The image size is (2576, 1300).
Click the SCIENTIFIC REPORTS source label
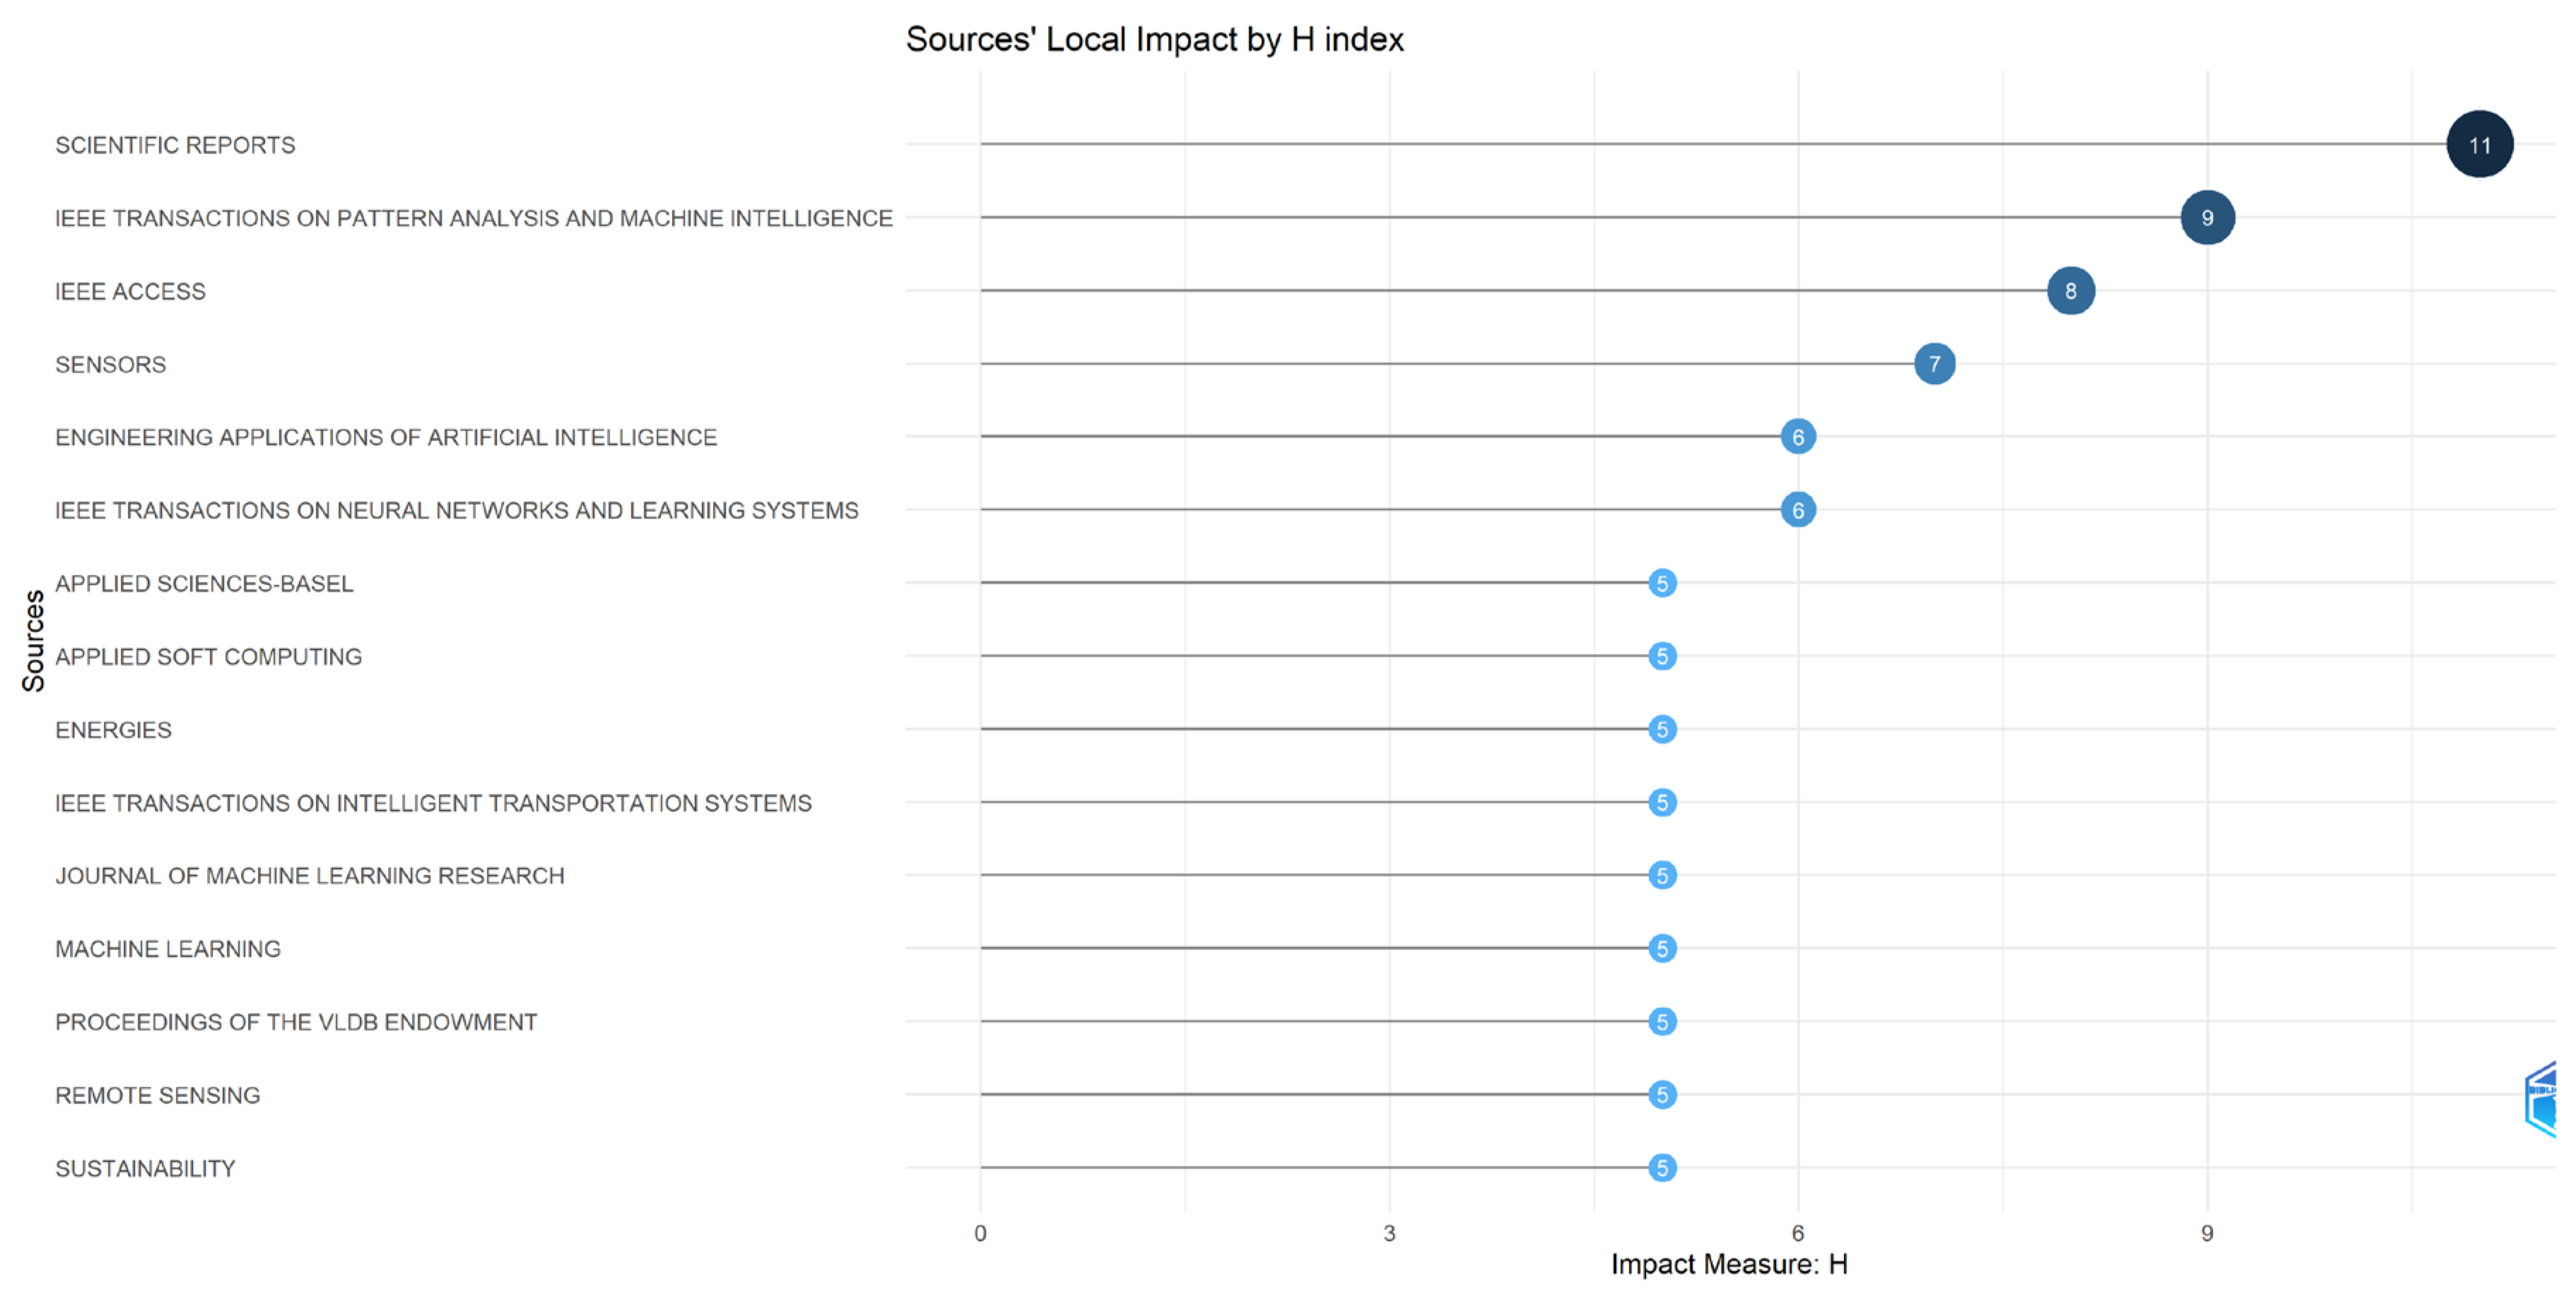(x=175, y=145)
